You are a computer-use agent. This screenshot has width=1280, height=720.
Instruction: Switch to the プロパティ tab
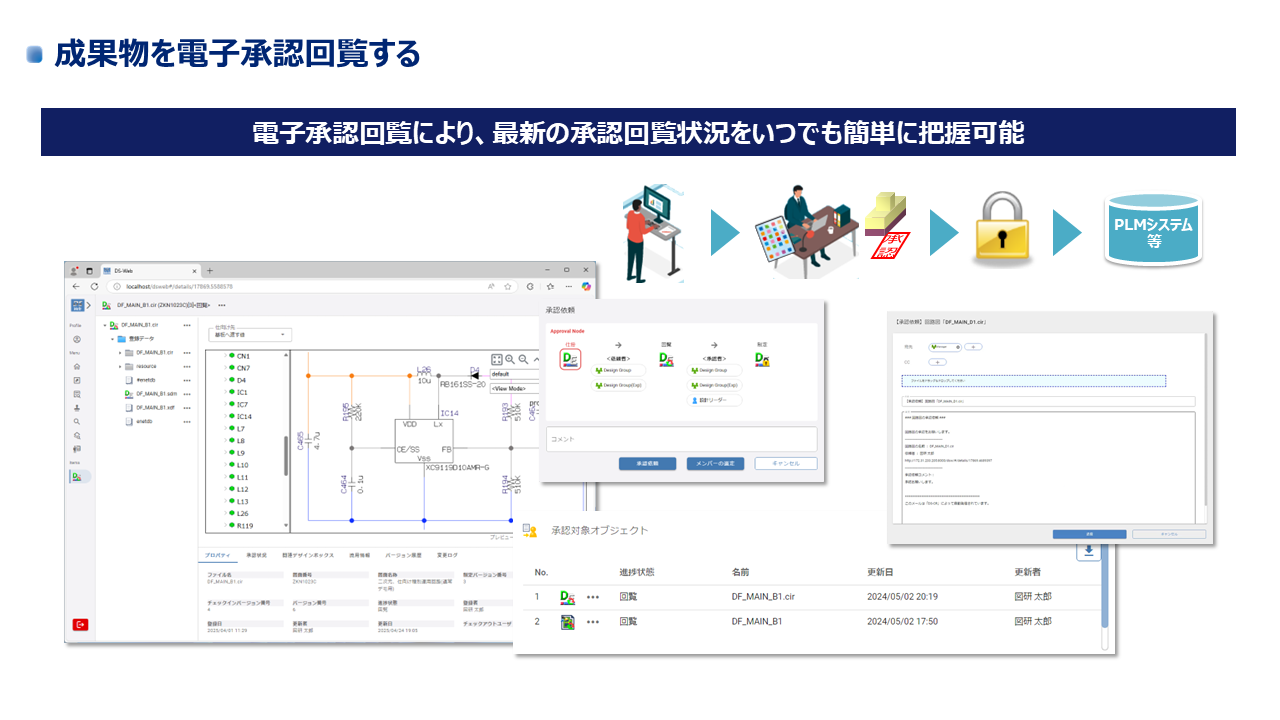(x=218, y=554)
